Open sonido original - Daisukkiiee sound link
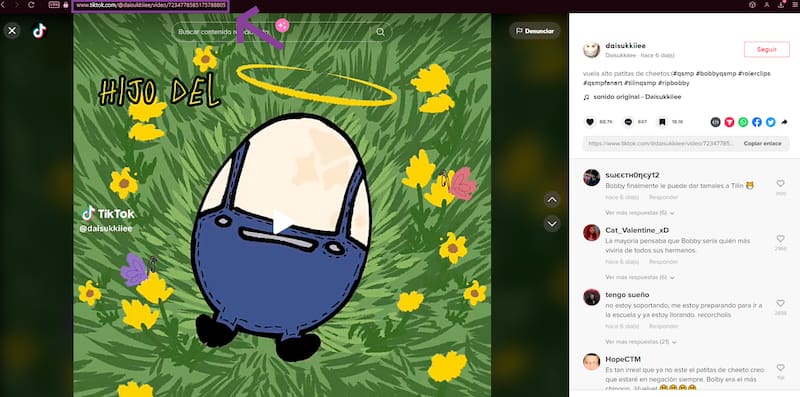Screen dimensions: 800x397 tap(637, 96)
